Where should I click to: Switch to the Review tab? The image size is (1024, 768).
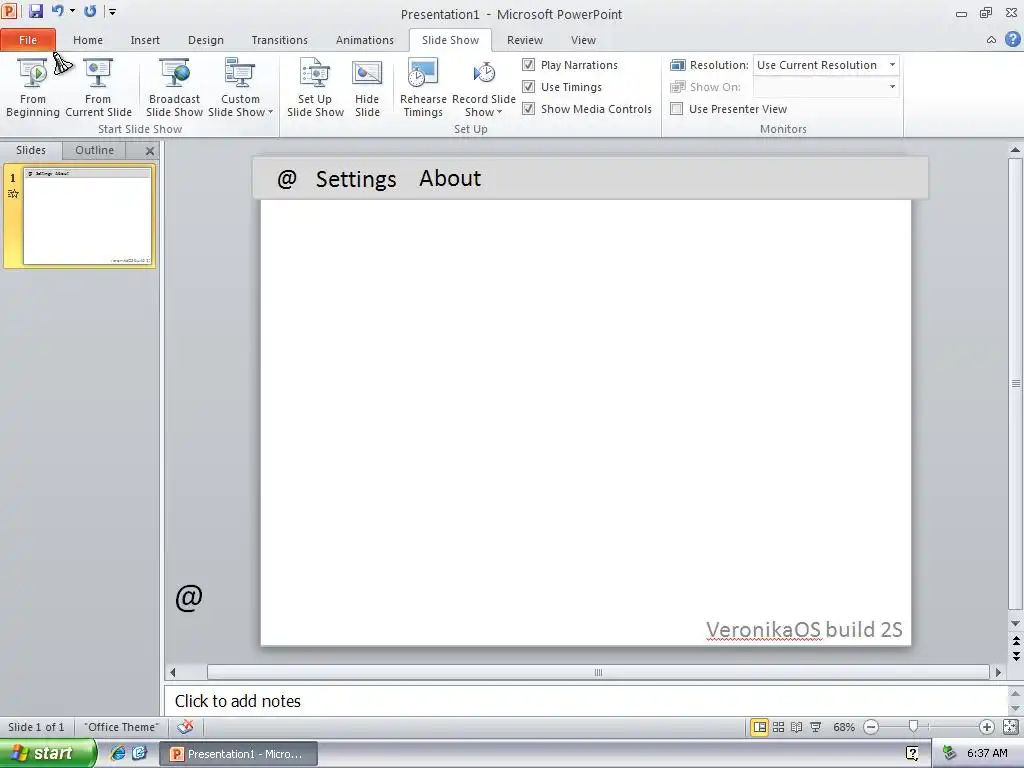[524, 40]
